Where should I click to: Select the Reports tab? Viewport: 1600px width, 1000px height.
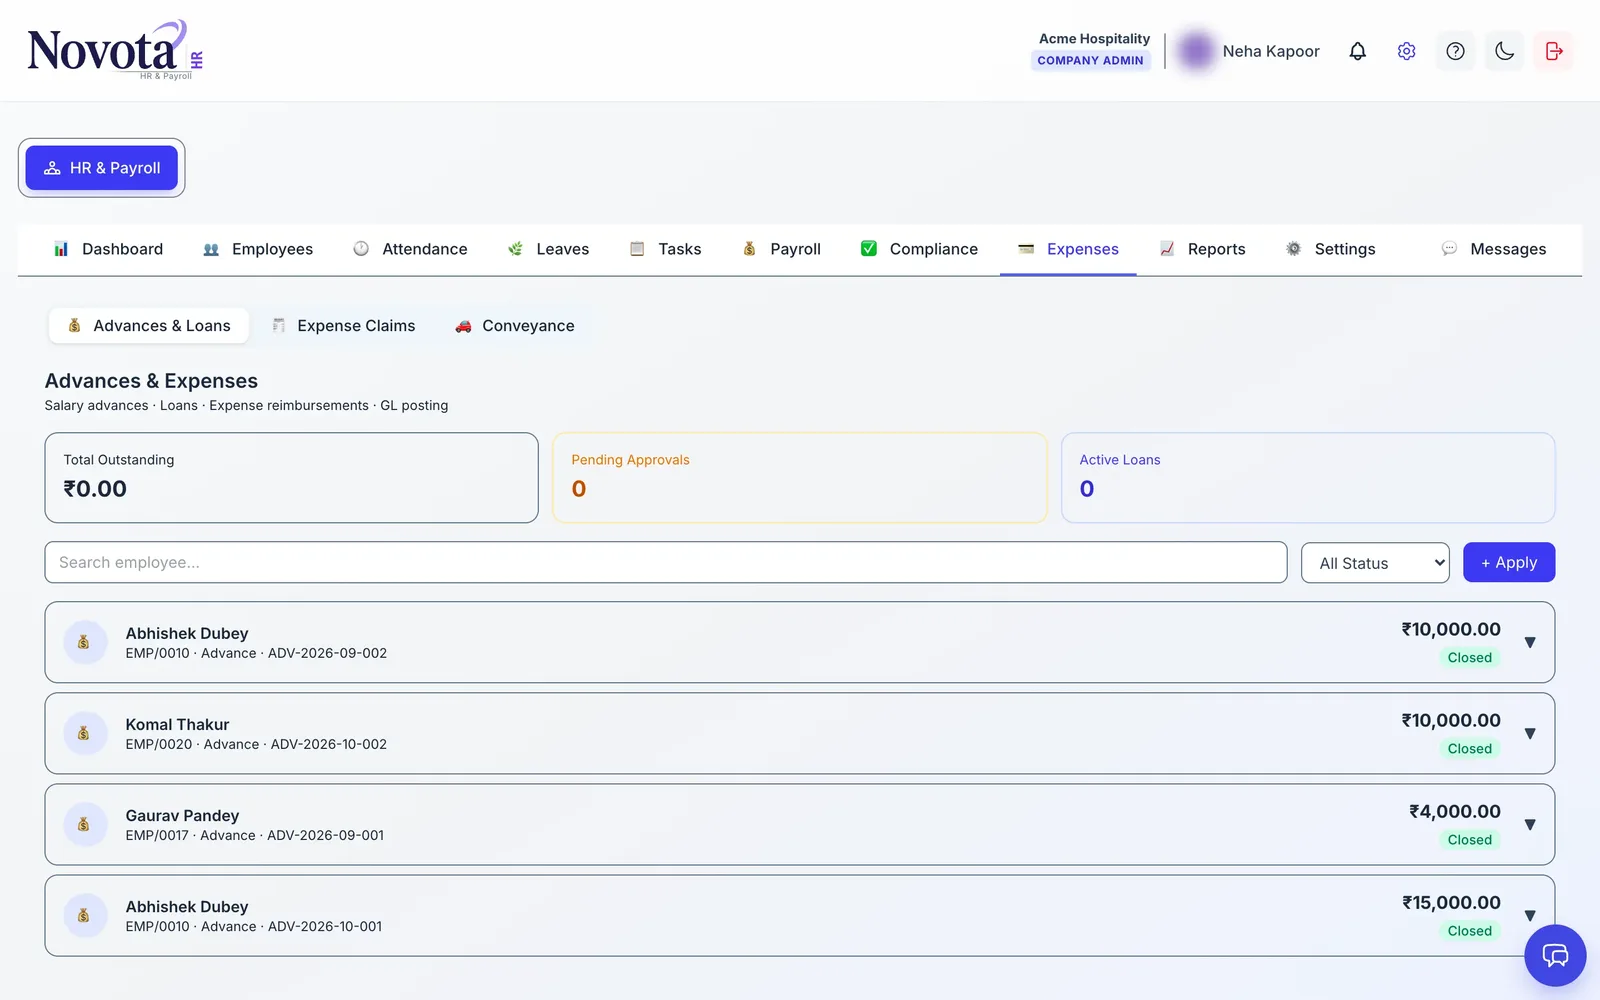[x=1202, y=249]
